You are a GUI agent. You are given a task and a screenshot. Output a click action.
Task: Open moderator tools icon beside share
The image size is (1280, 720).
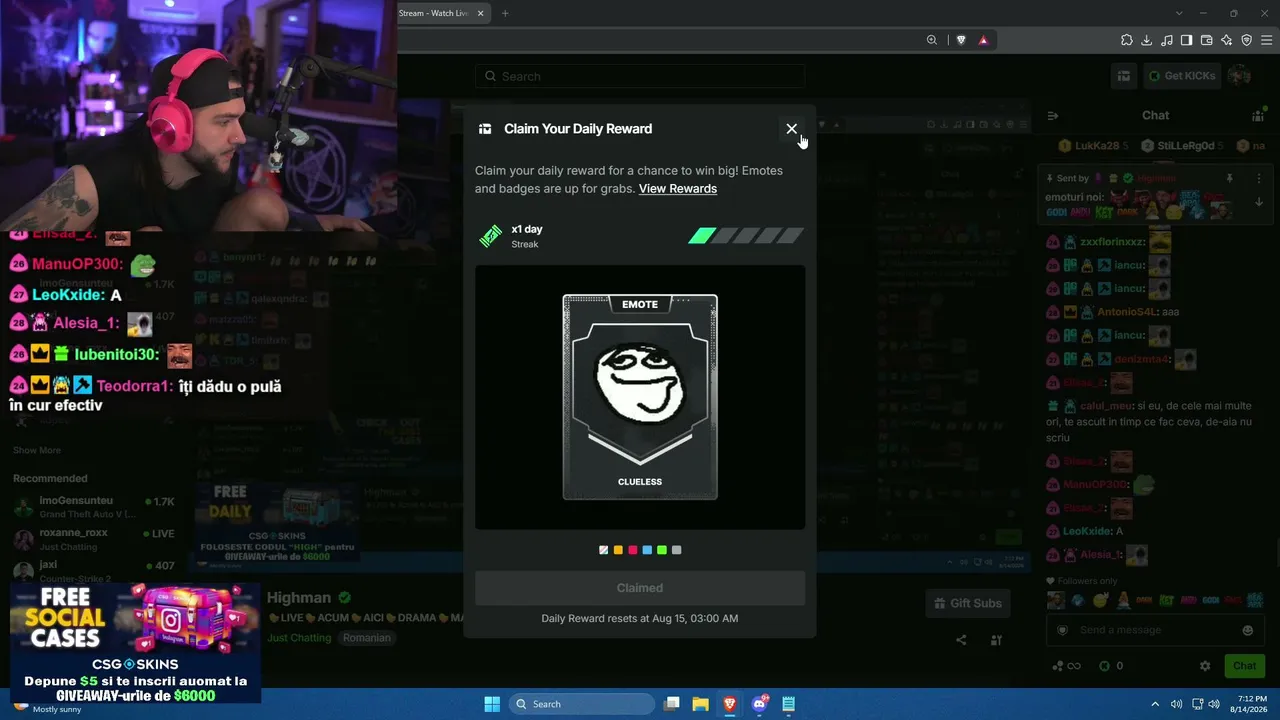click(996, 640)
